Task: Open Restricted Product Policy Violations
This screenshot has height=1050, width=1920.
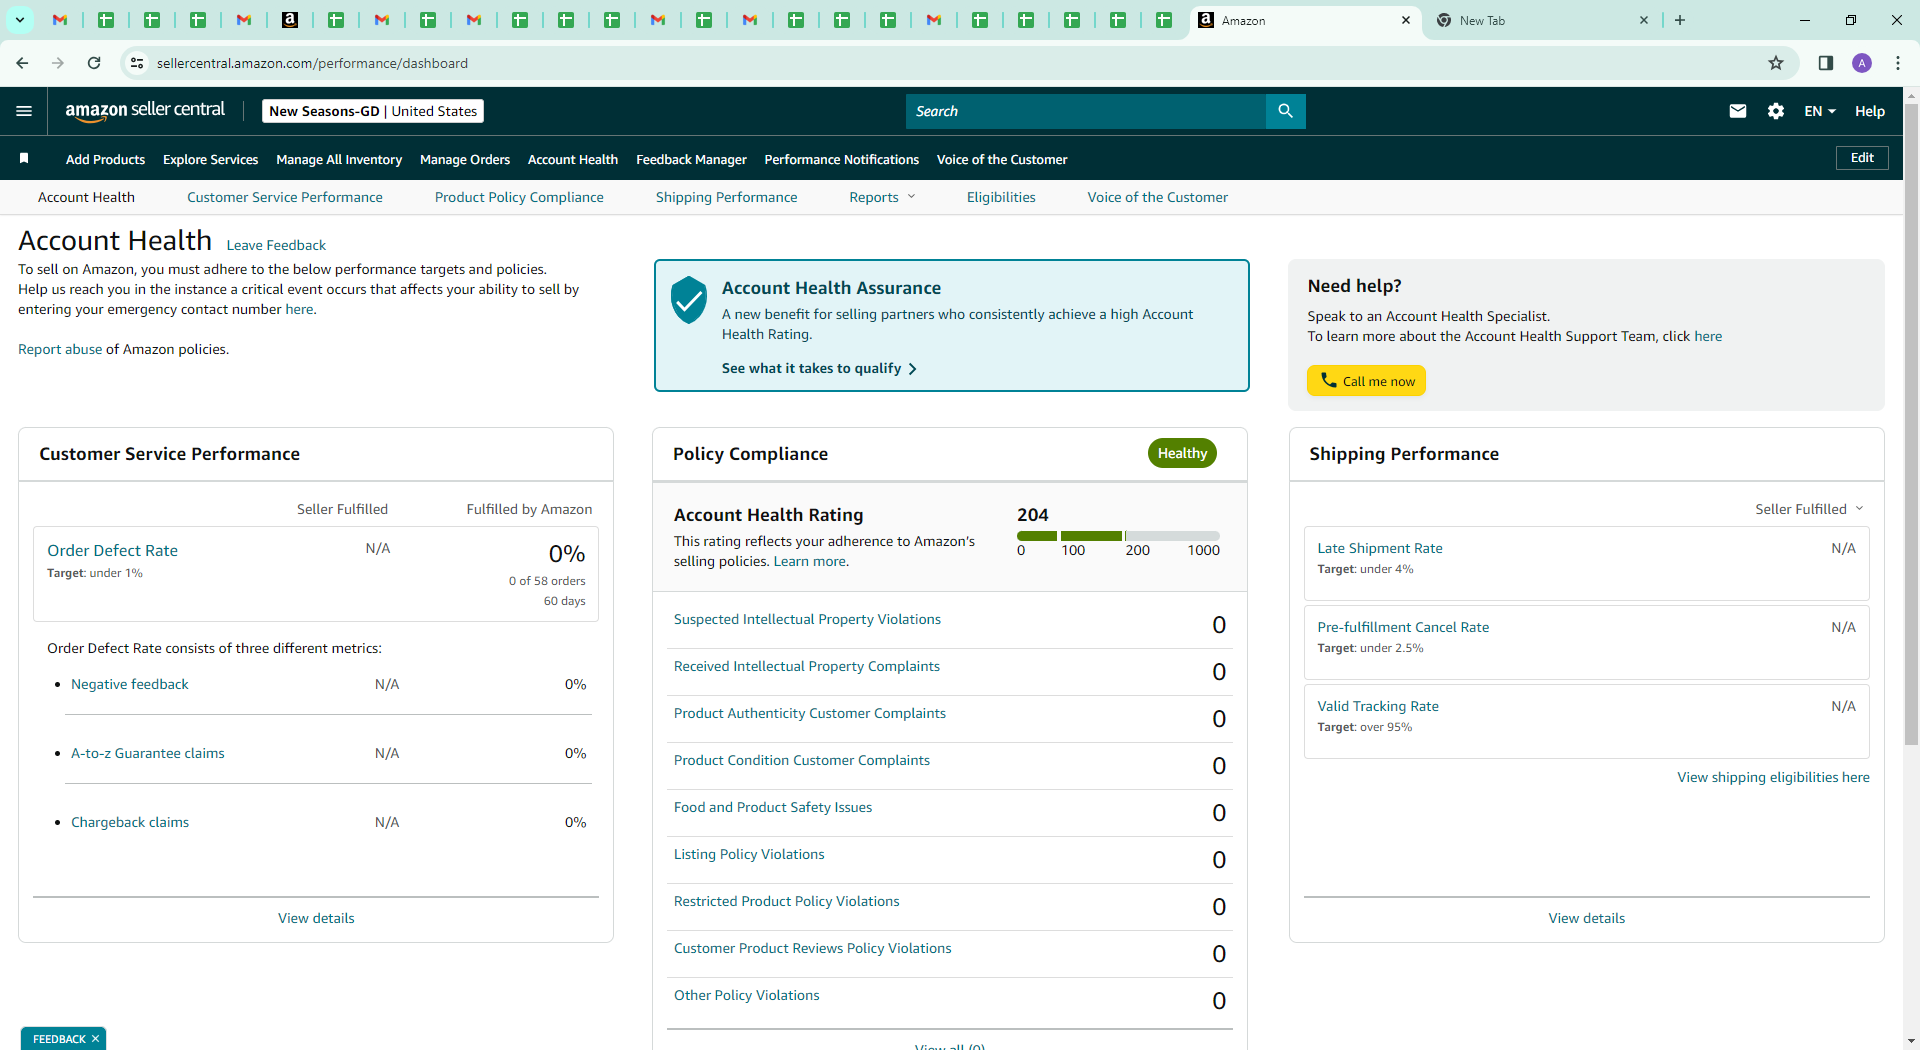Action: click(787, 901)
